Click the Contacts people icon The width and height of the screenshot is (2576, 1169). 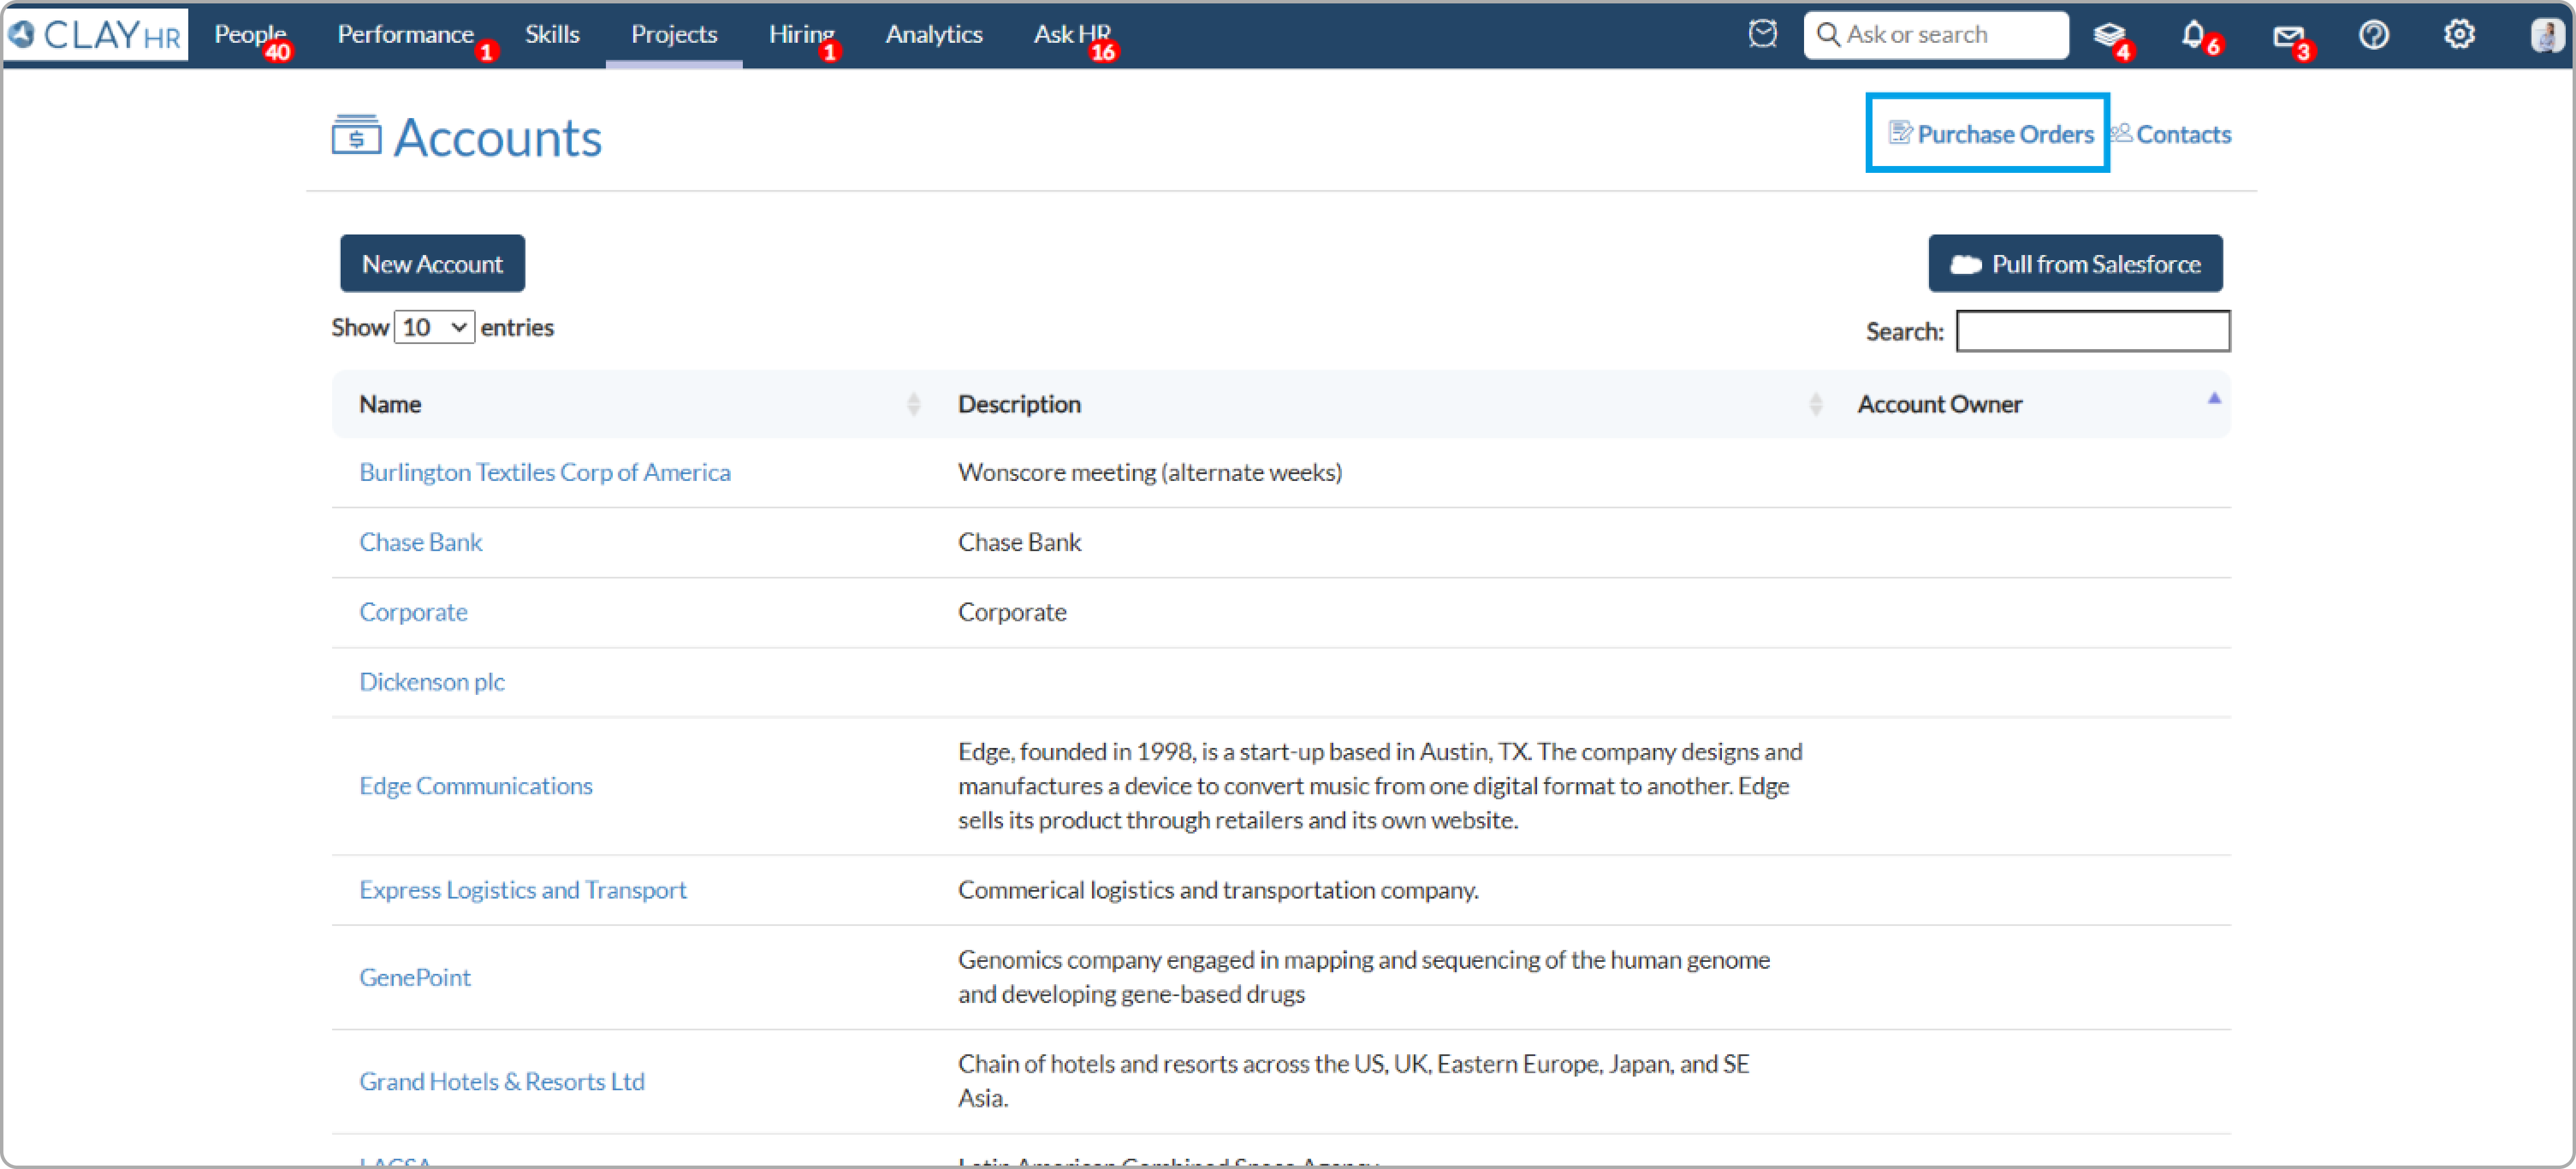[2121, 133]
